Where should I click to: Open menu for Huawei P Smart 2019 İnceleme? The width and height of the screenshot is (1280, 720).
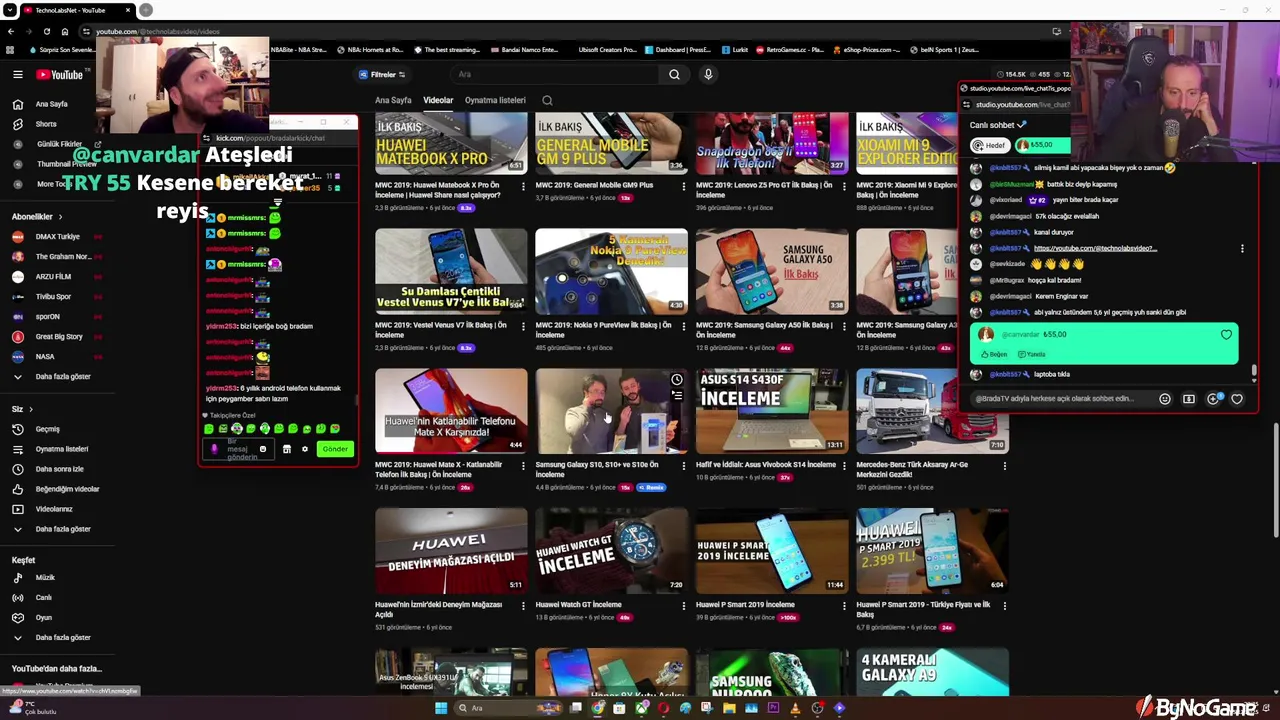(844, 605)
